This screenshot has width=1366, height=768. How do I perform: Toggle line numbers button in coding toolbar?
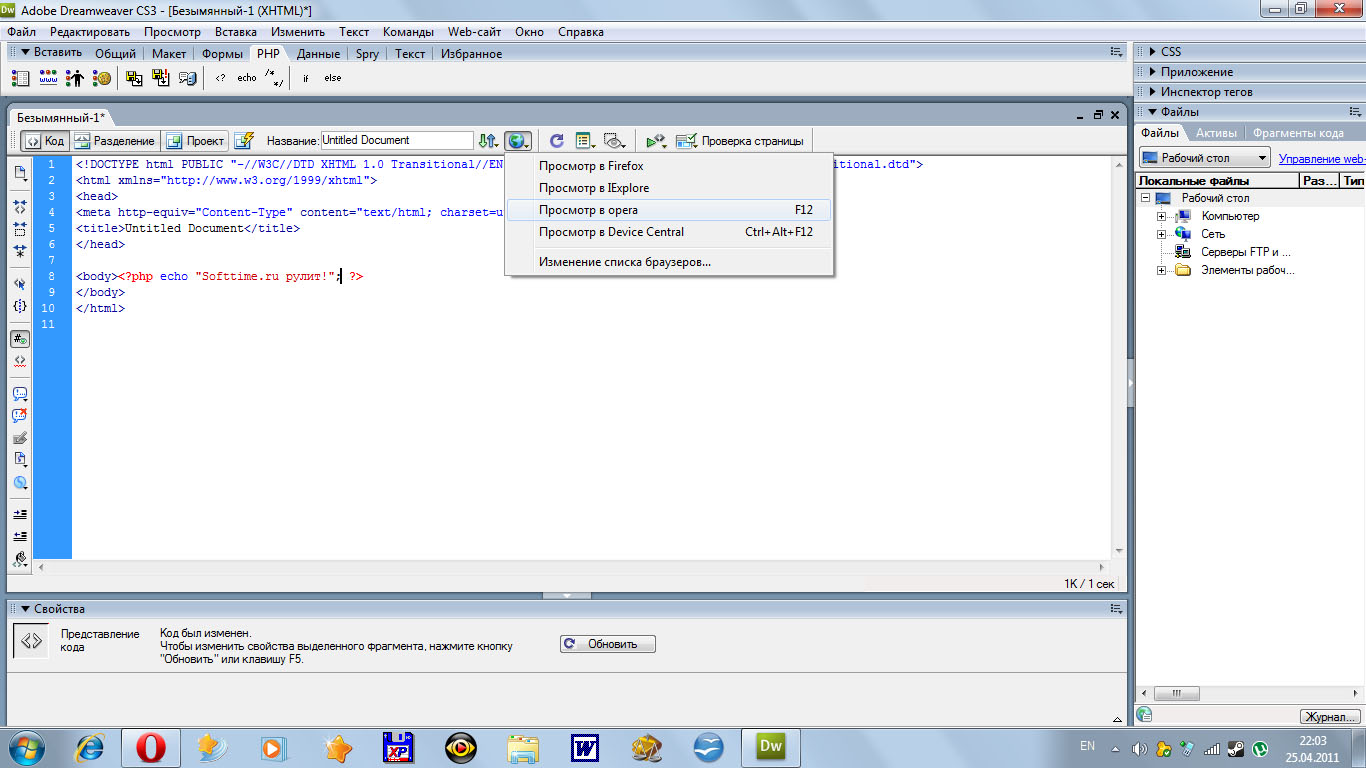coord(20,339)
